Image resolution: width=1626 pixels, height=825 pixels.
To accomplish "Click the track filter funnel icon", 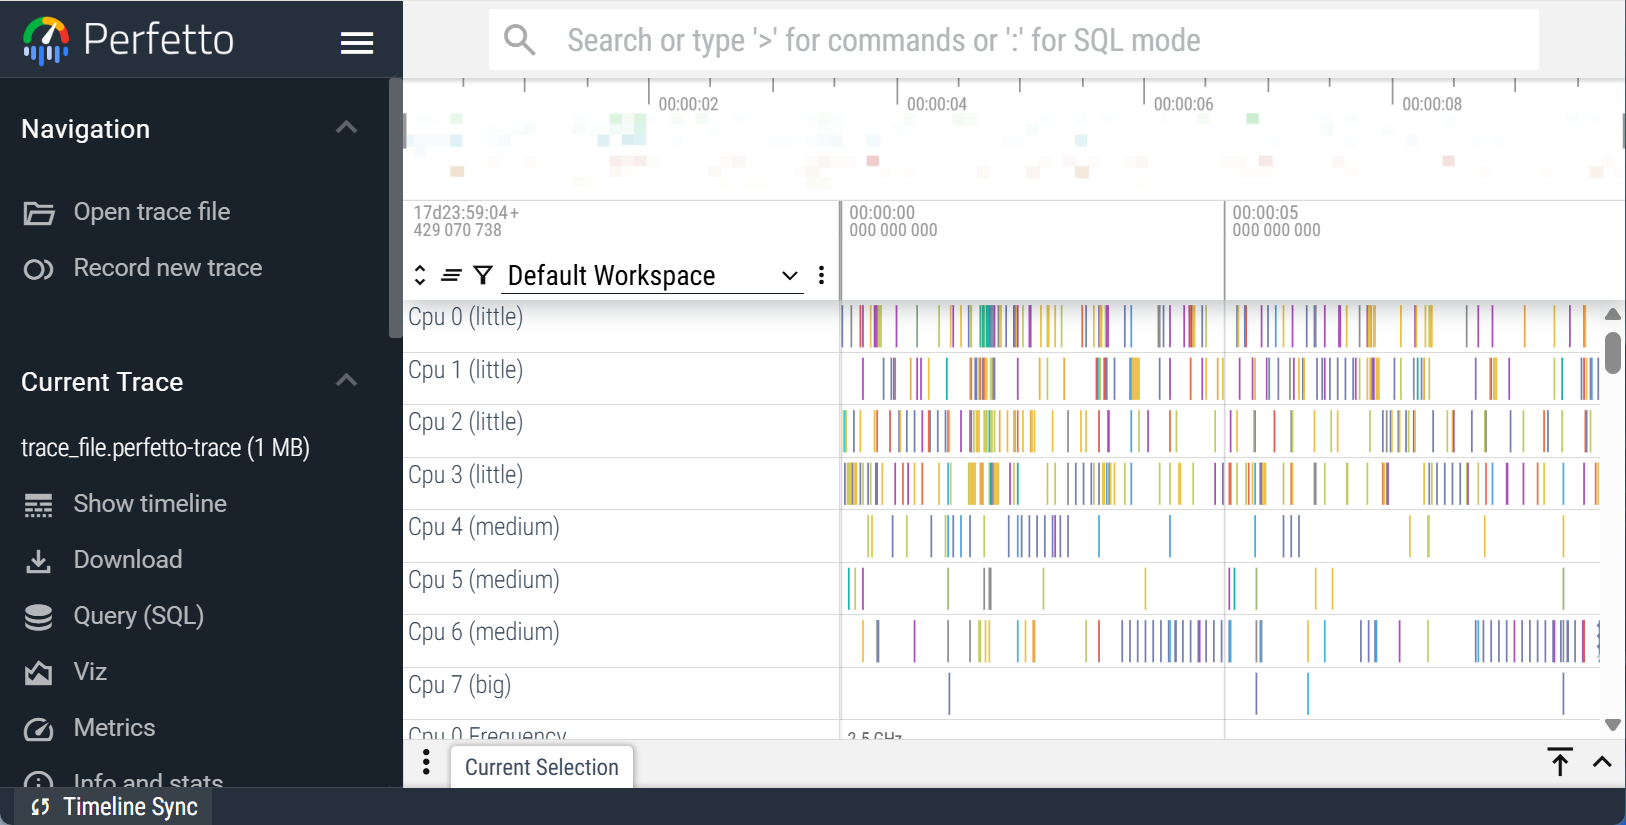I will pyautogui.click(x=483, y=275).
